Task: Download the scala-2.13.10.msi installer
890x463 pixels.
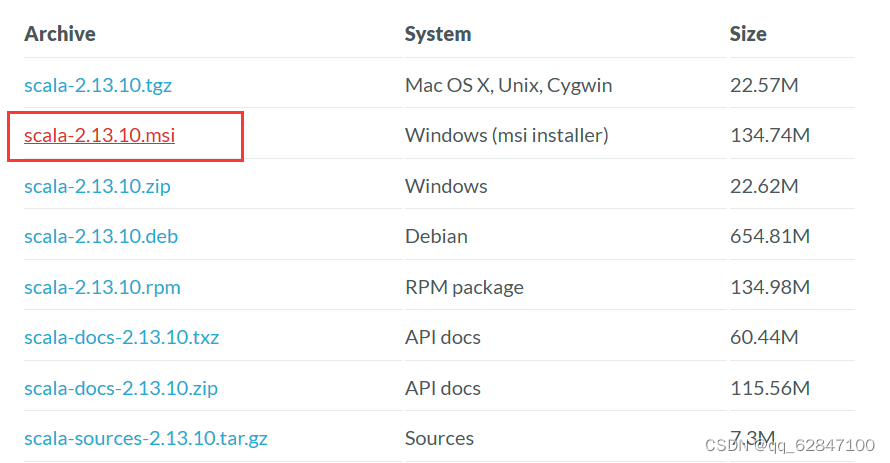Action: (x=99, y=135)
